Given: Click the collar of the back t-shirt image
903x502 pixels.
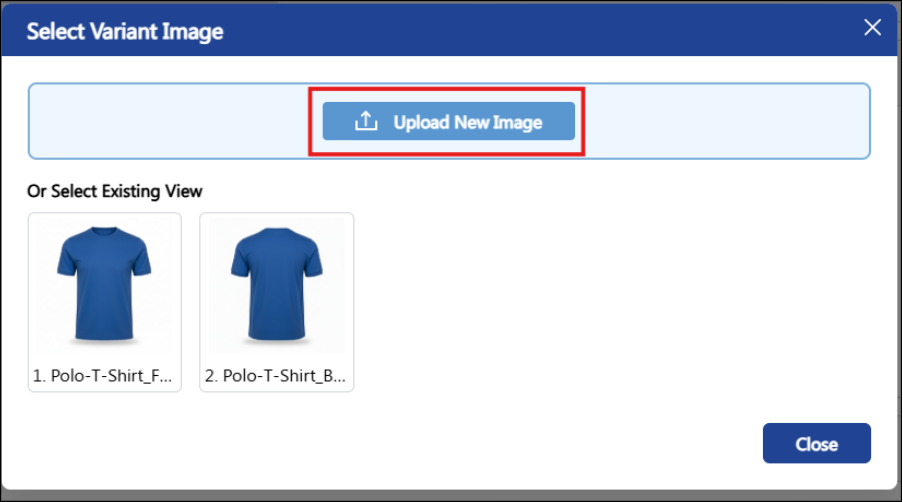Looking at the screenshot, I should (276, 231).
